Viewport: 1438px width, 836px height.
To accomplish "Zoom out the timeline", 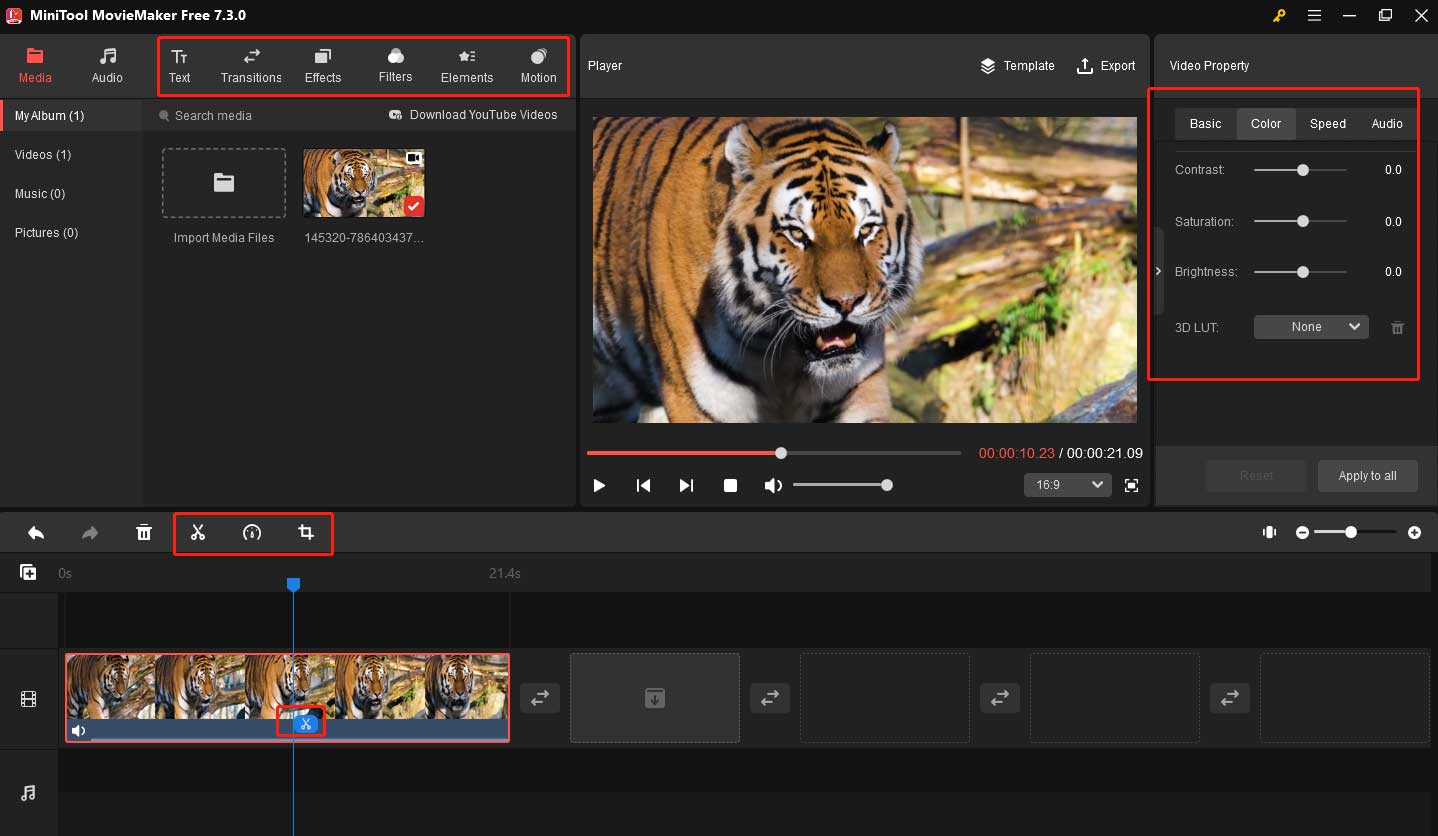I will (1302, 533).
